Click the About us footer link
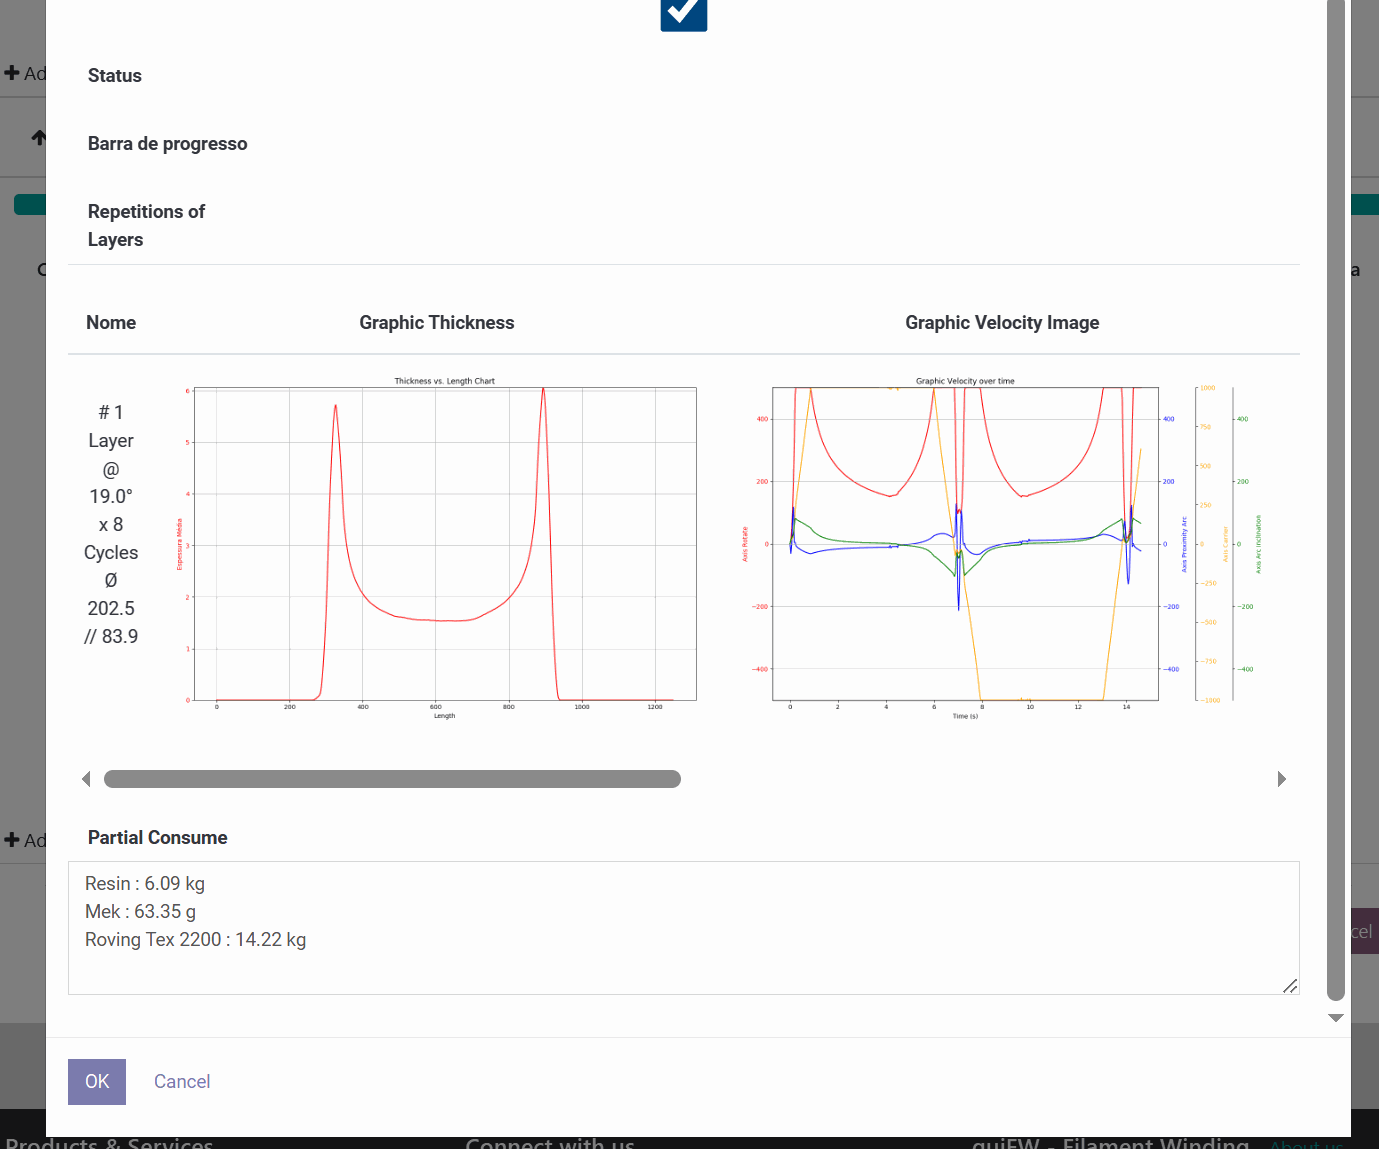This screenshot has width=1379, height=1149. 1306,1143
